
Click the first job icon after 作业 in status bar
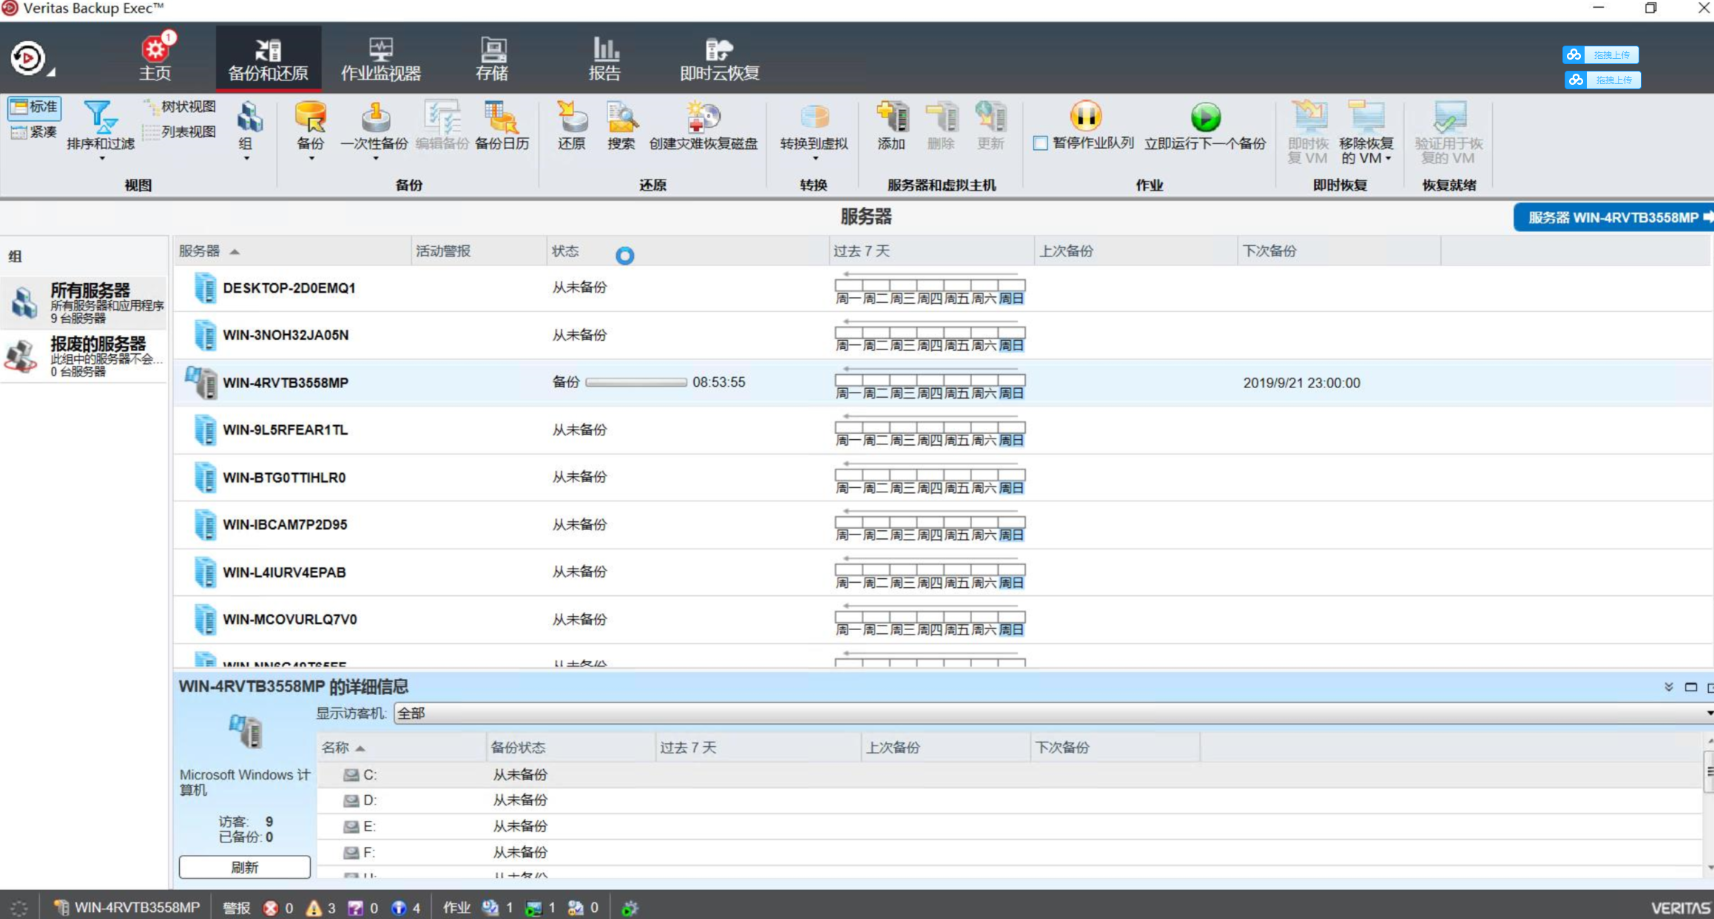coord(490,908)
